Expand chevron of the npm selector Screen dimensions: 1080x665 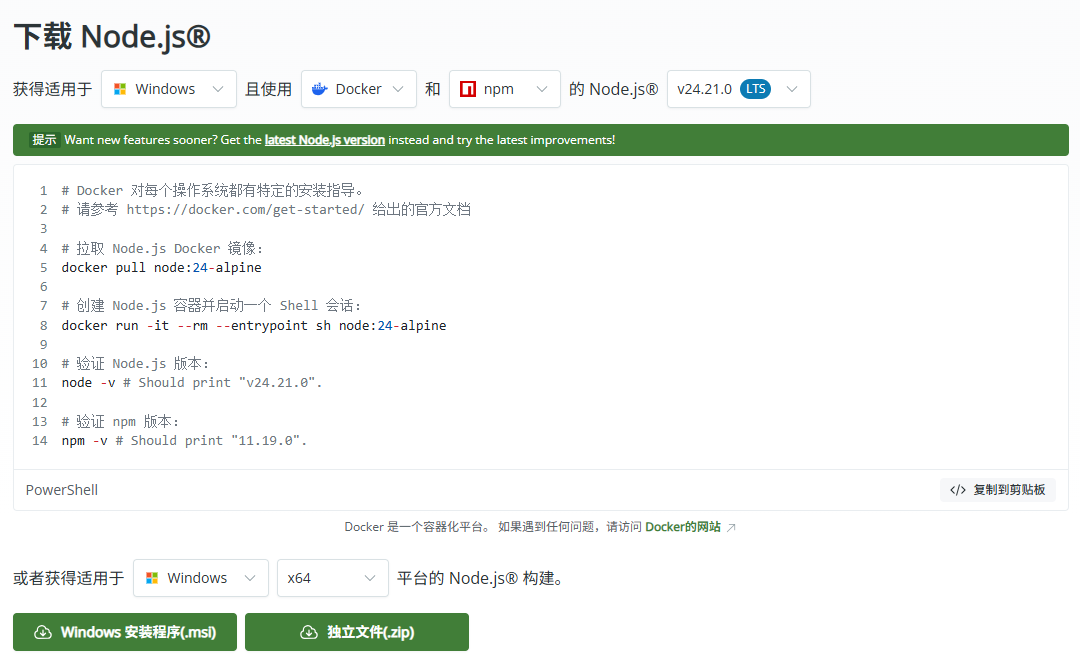tap(542, 89)
